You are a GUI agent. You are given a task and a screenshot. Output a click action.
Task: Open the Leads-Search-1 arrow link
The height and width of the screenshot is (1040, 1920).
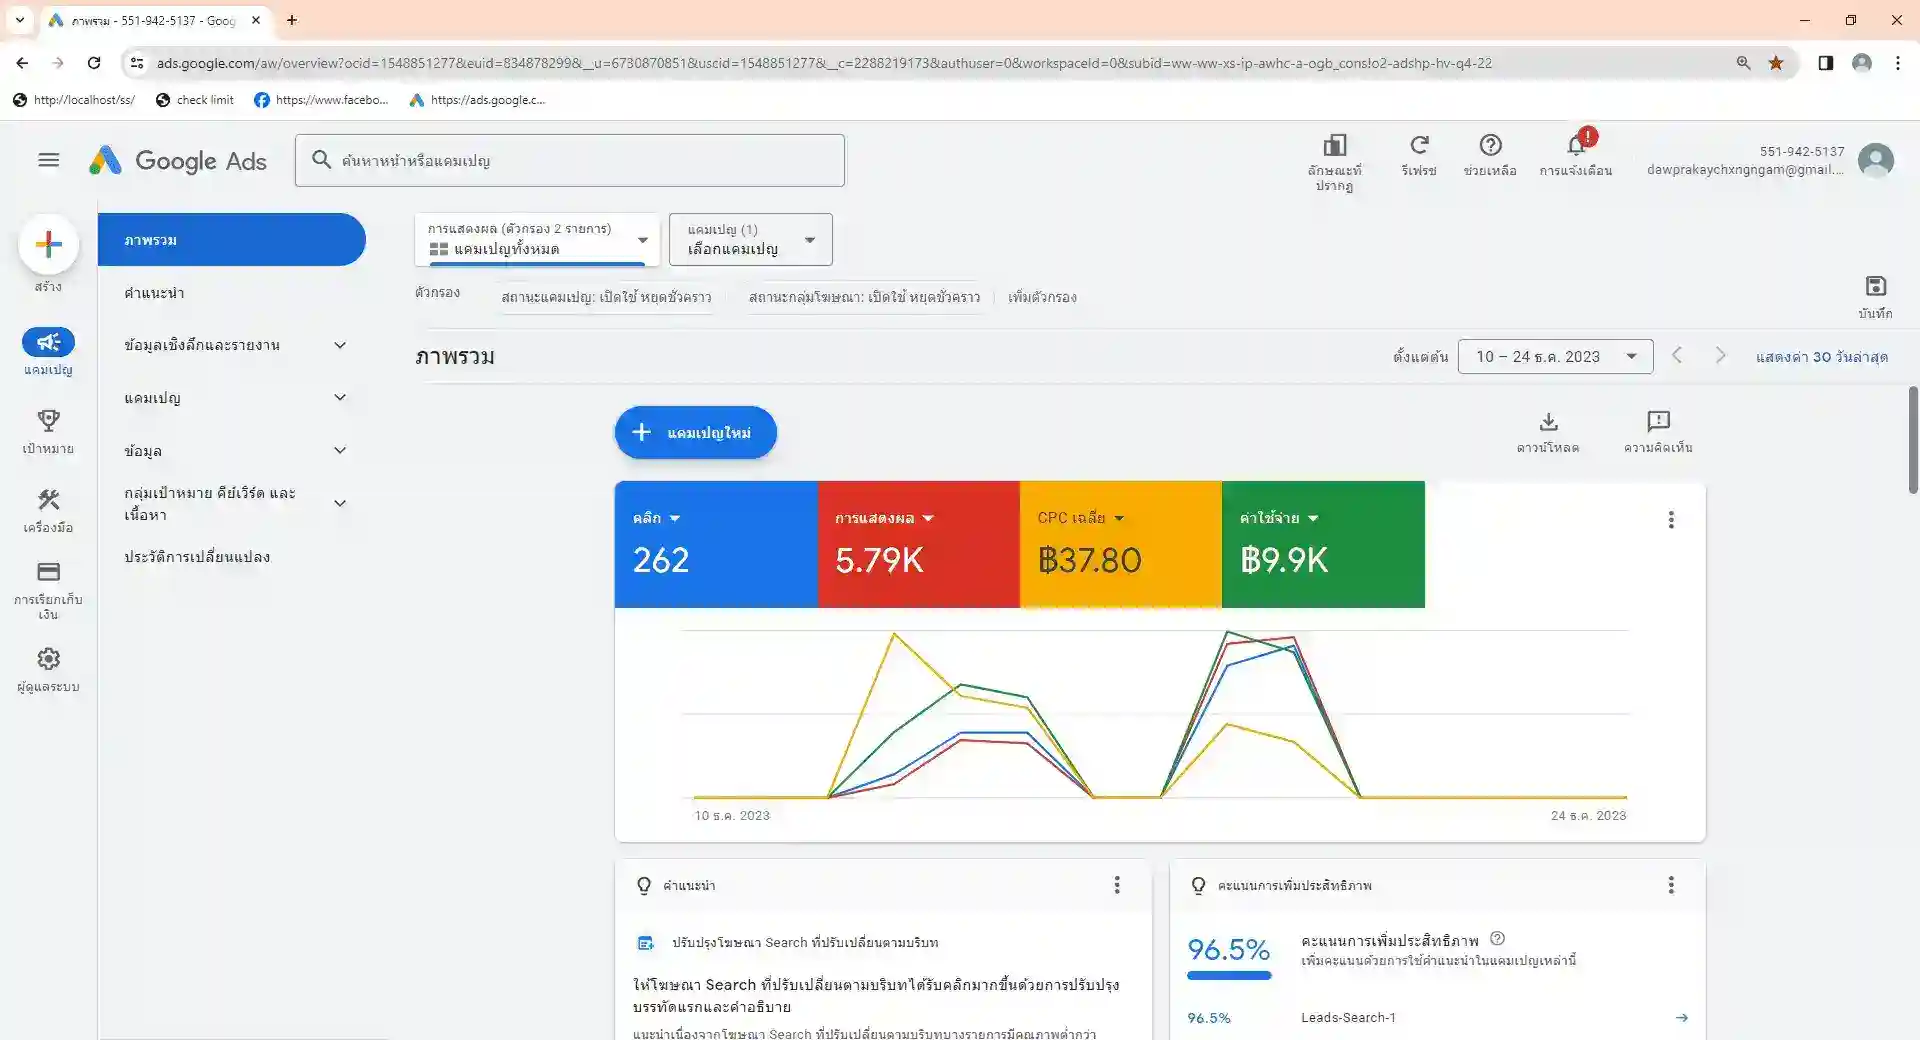tap(1683, 1017)
